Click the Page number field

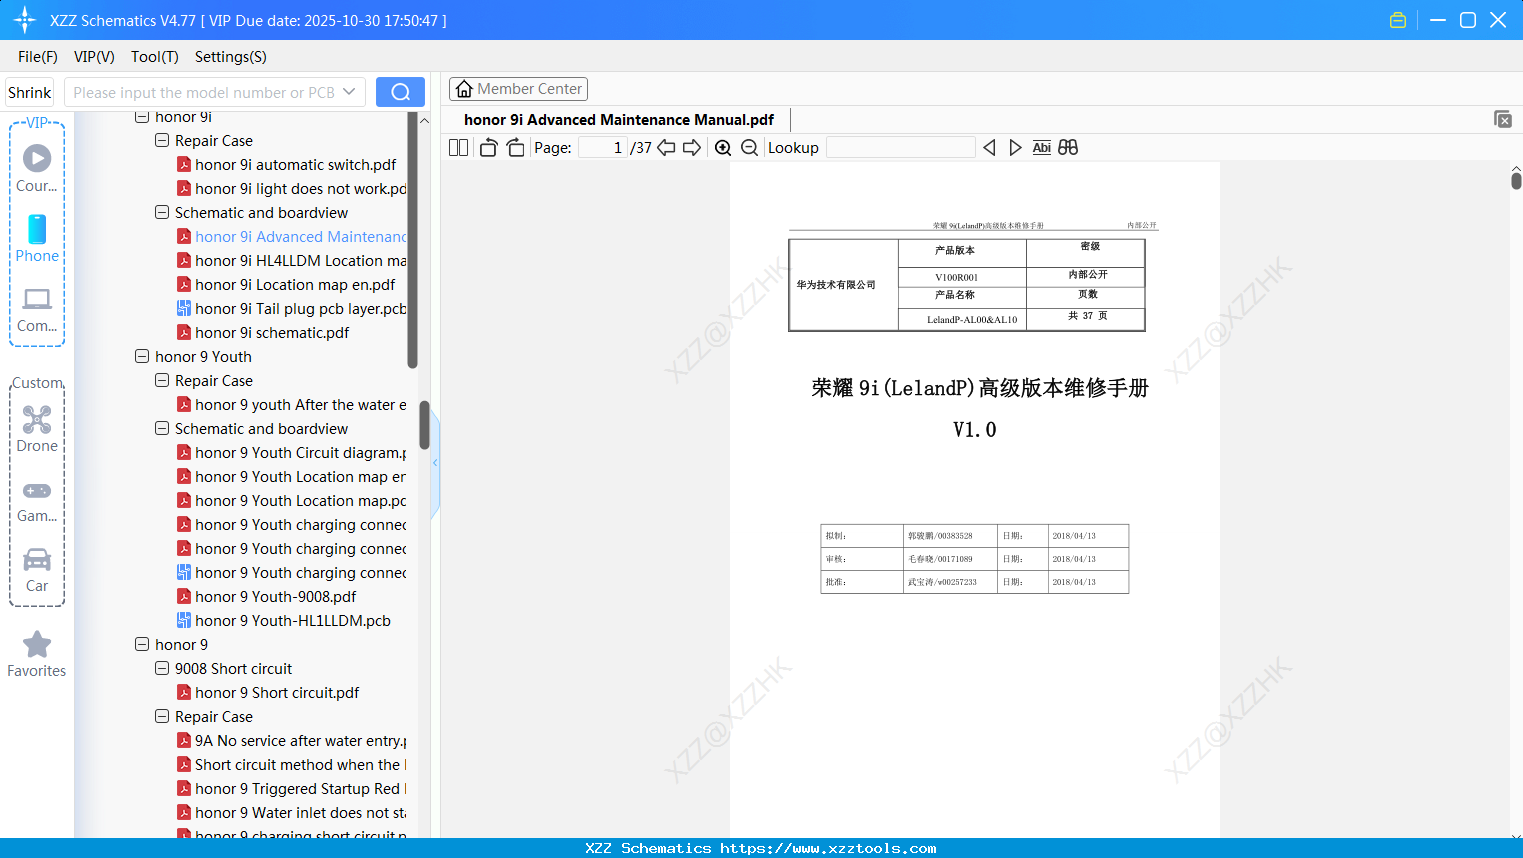point(601,148)
